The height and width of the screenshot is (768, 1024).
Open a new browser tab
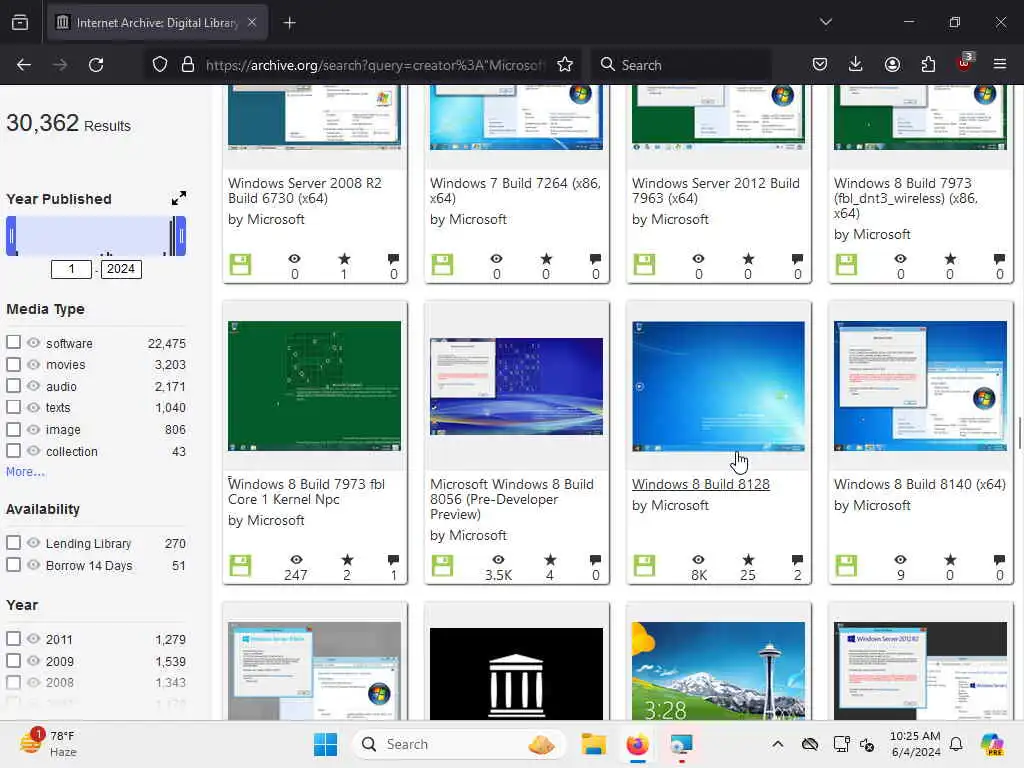click(x=289, y=23)
